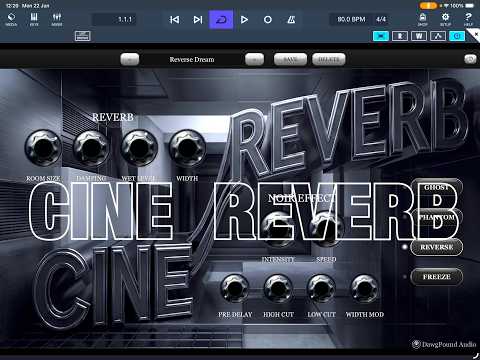Click the Room Size knob

click(43, 148)
